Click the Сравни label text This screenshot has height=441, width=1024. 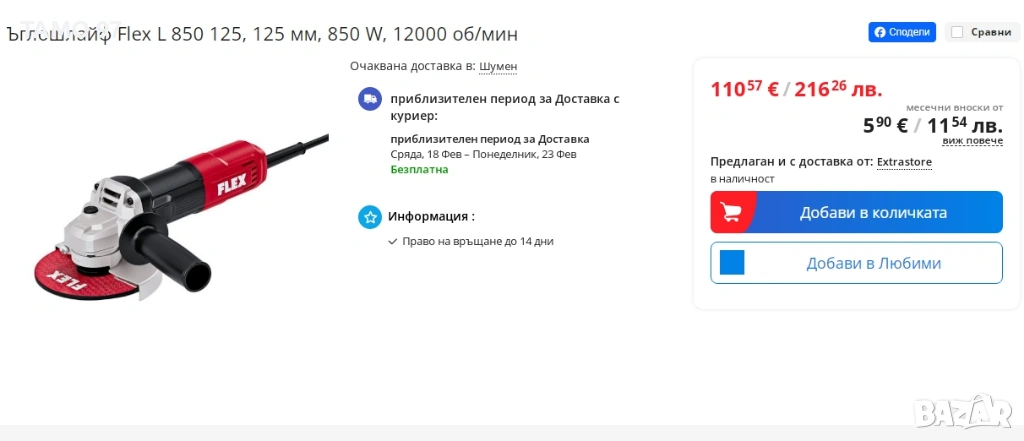991,32
